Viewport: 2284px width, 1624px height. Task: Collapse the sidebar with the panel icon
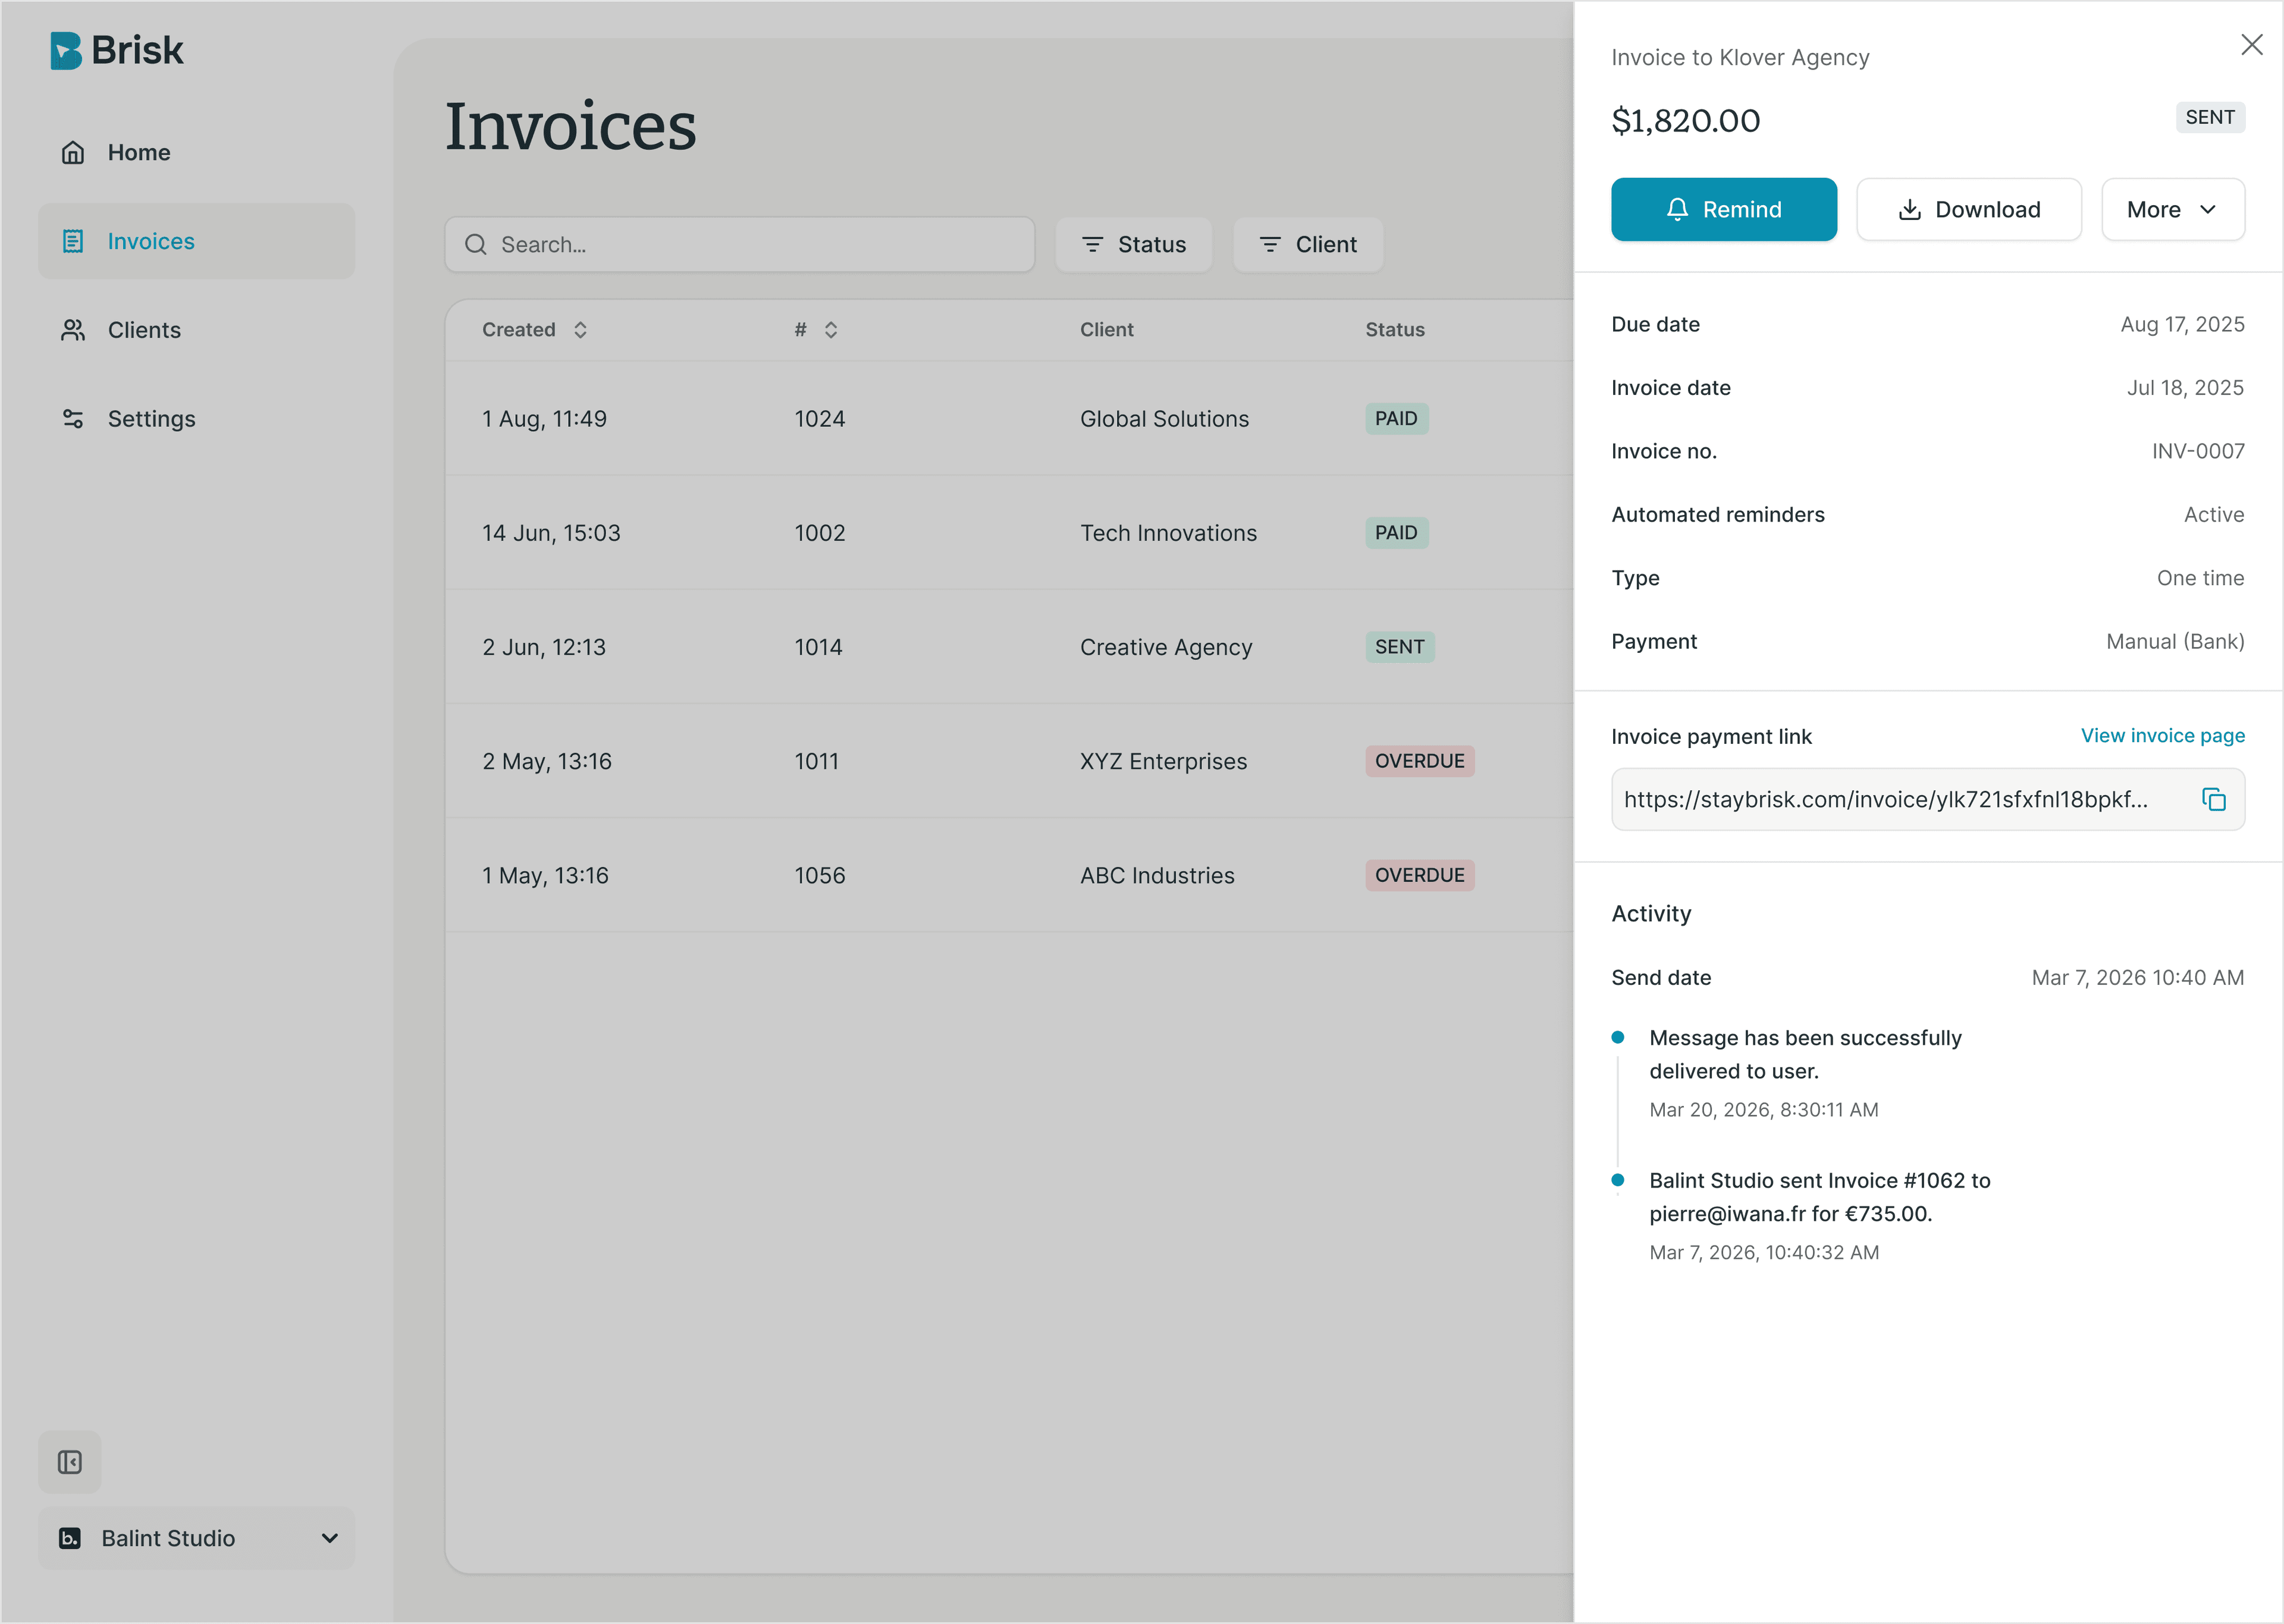70,1462
